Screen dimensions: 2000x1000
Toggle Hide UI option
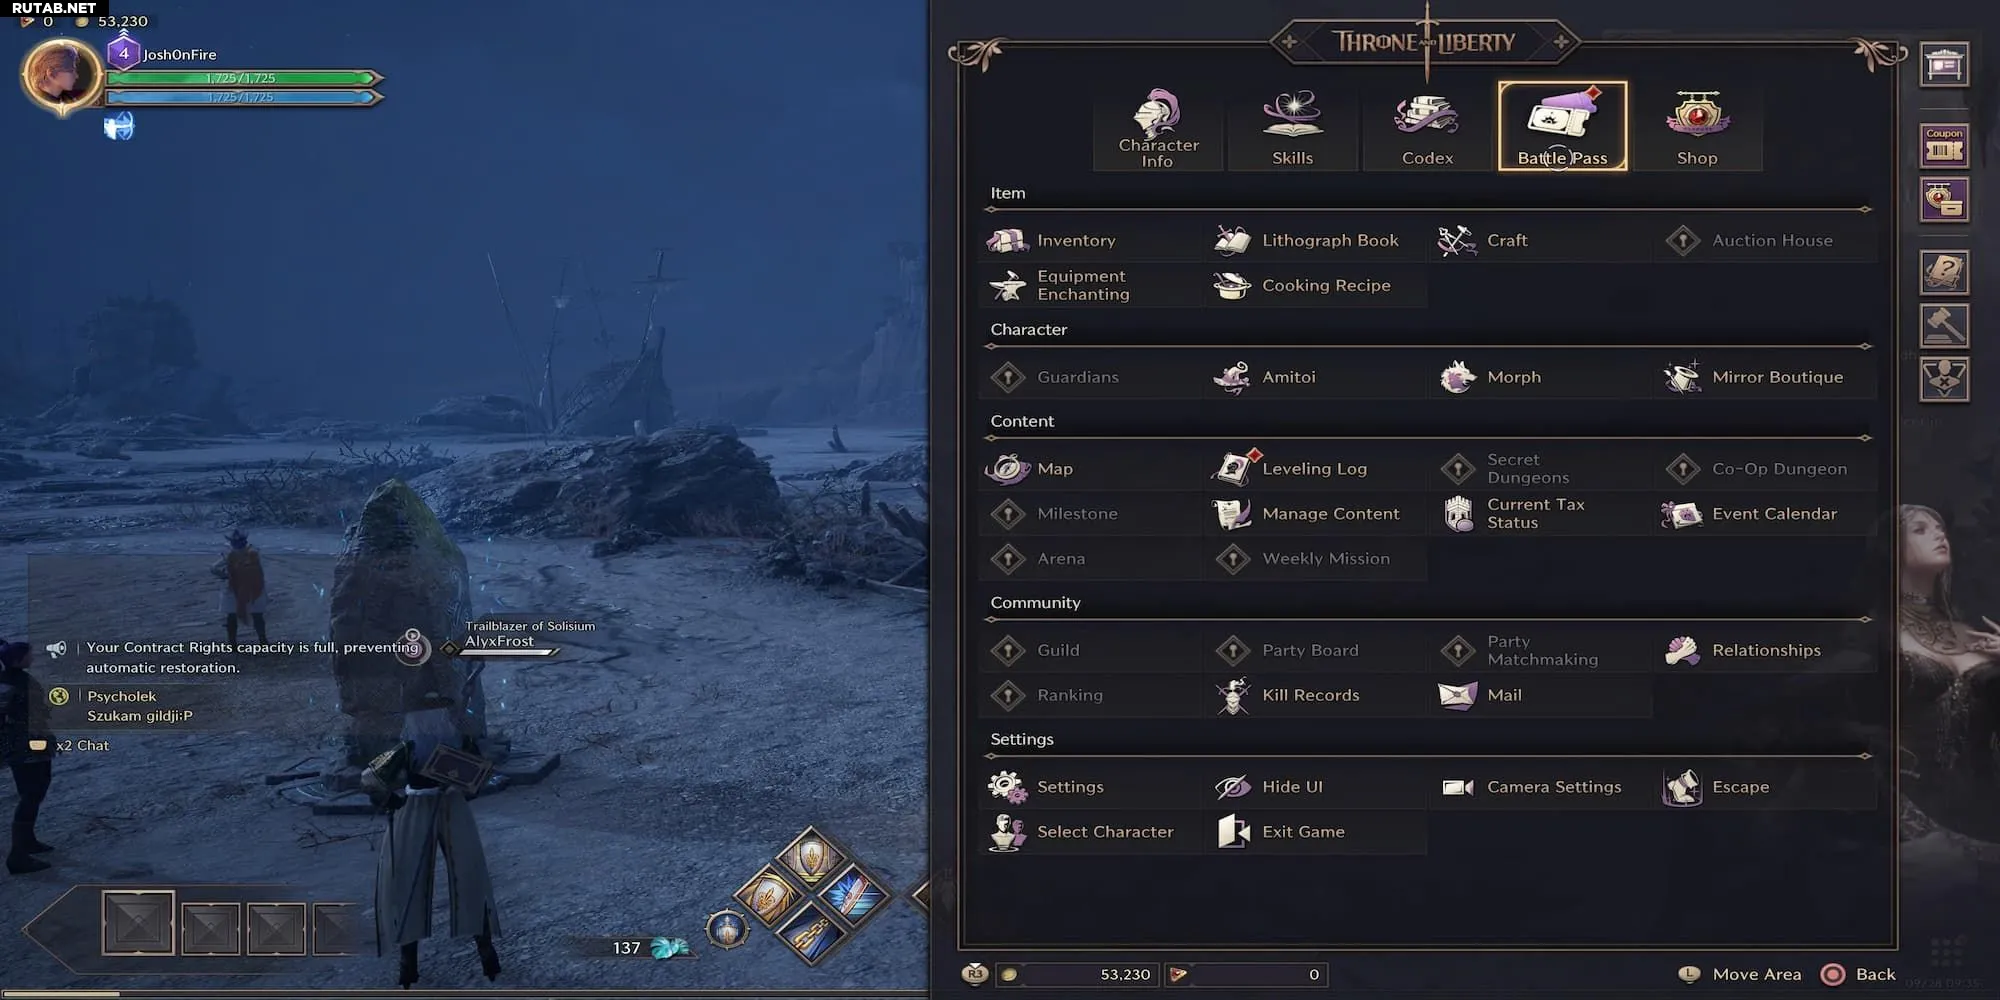(x=1316, y=787)
